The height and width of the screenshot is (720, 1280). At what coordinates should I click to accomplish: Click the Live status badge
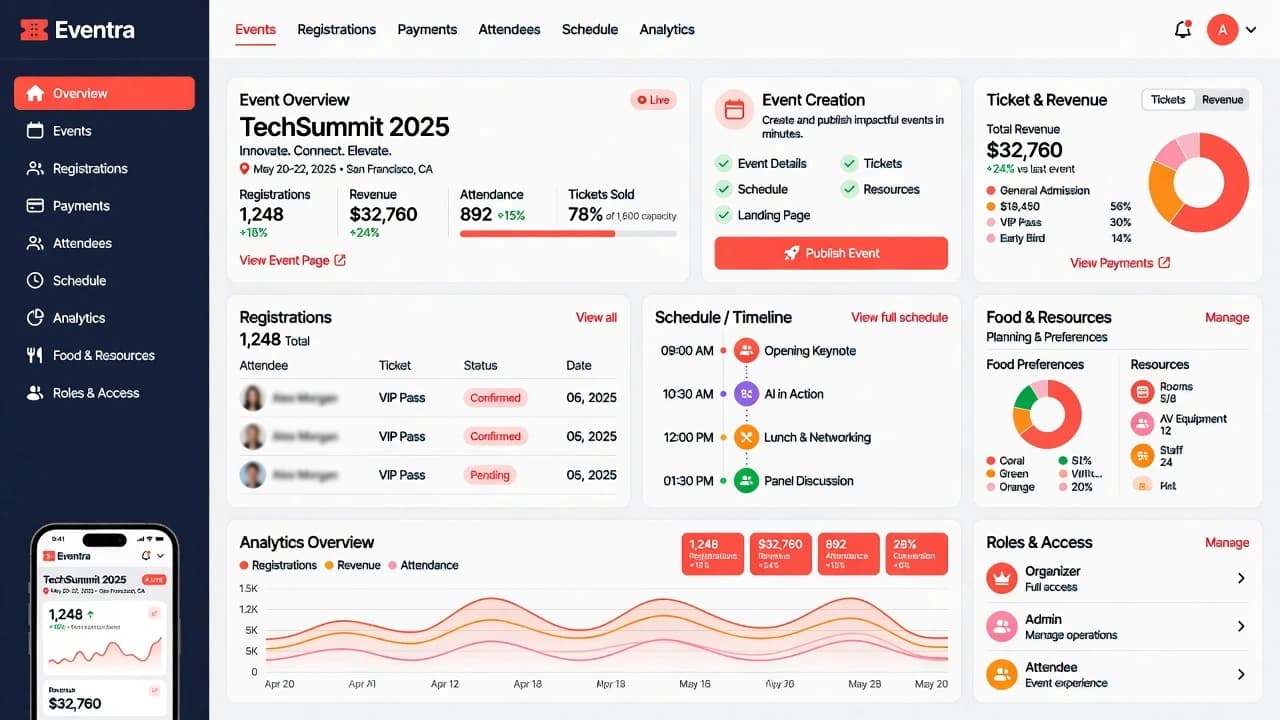coord(653,100)
